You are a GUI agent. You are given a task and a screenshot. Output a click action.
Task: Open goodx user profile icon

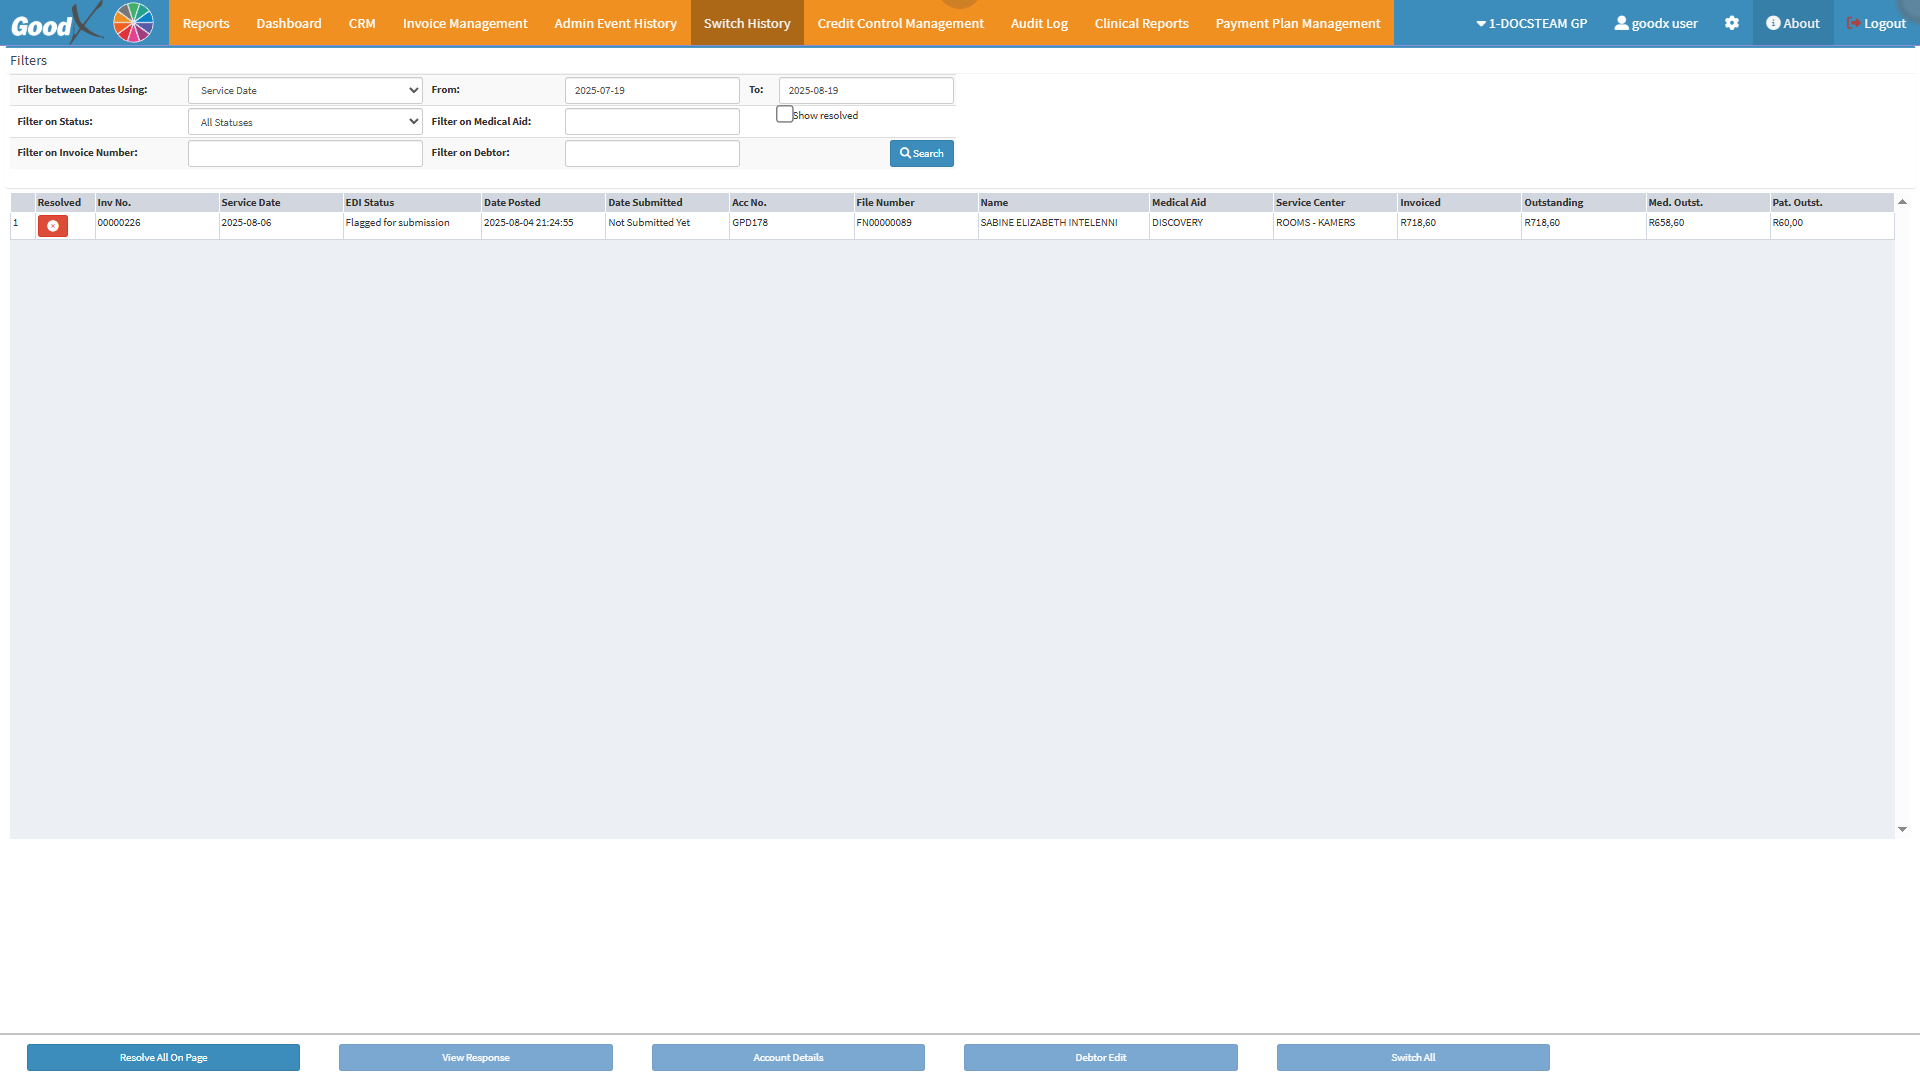(1621, 23)
